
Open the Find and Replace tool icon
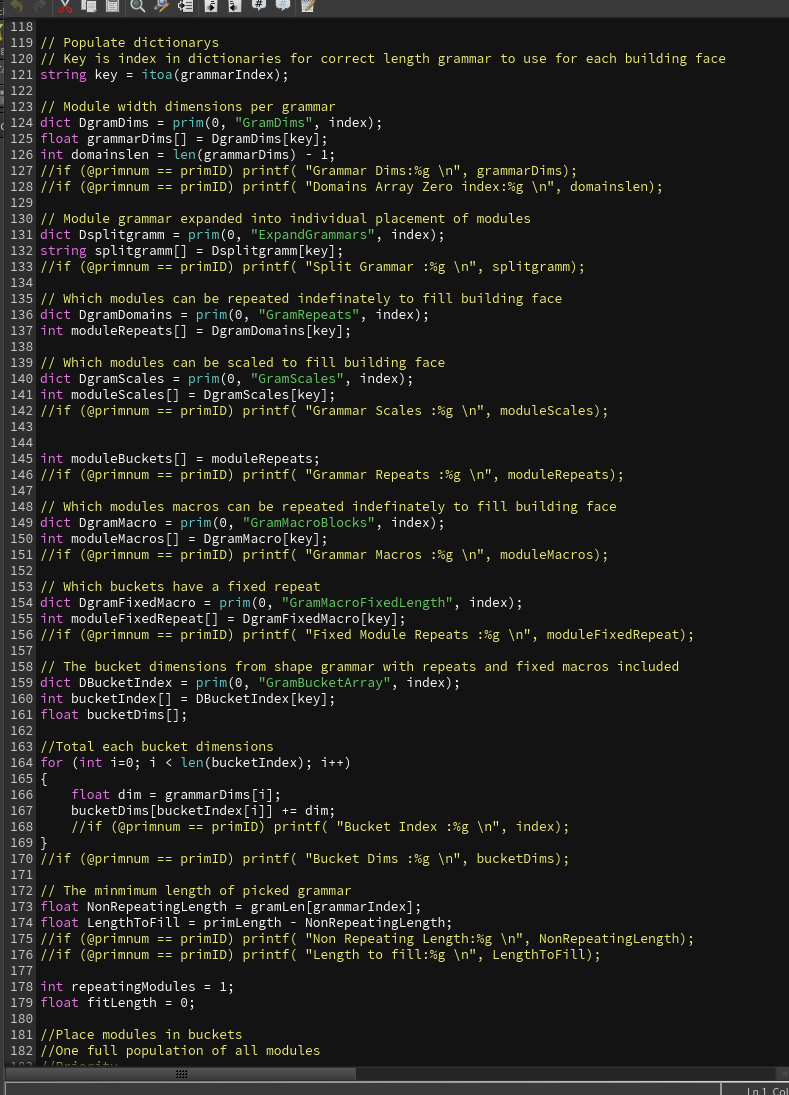tap(161, 6)
